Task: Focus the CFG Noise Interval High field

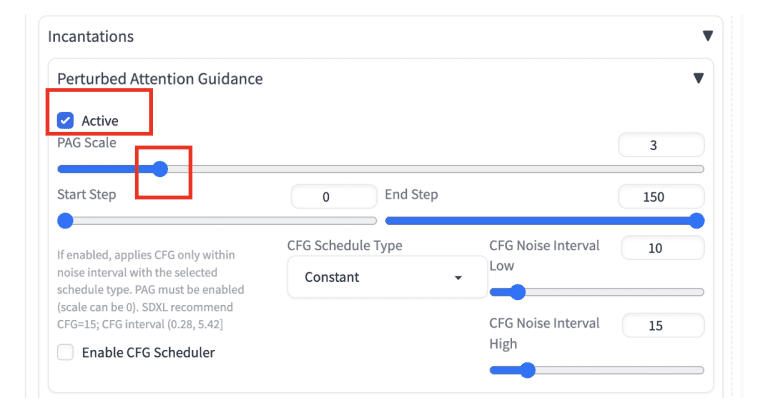Action: click(x=663, y=325)
